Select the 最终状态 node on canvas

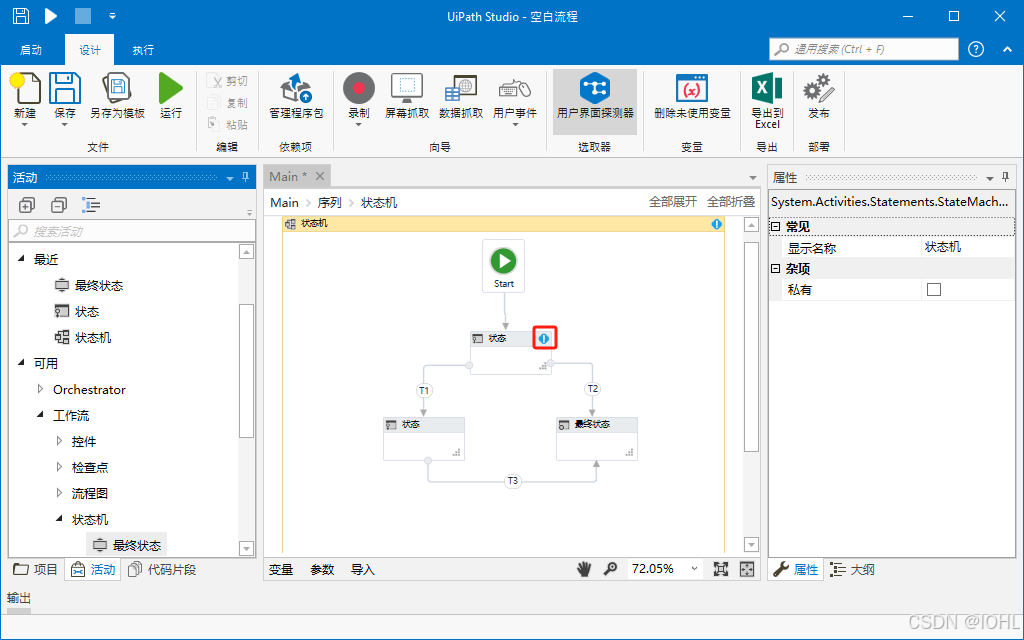[x=597, y=439]
